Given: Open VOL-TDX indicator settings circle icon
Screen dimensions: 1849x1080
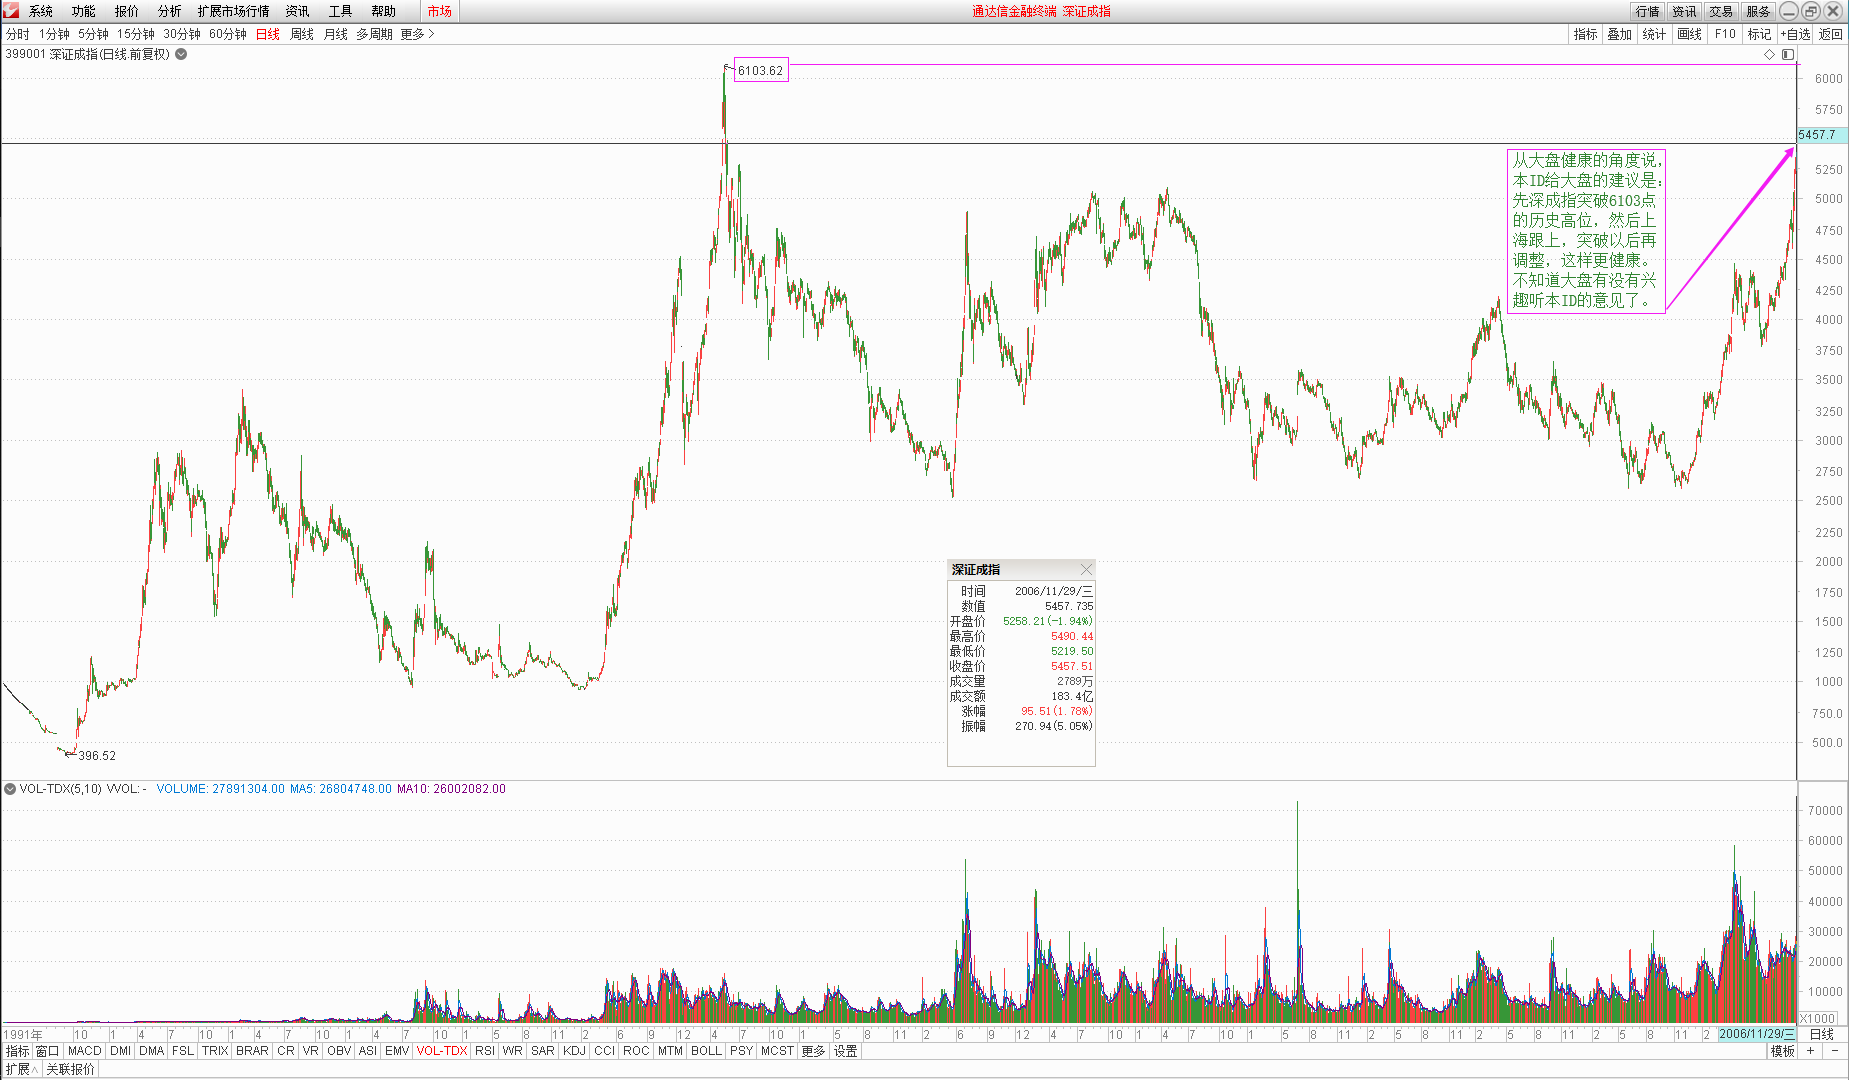Looking at the screenshot, I should point(10,789).
